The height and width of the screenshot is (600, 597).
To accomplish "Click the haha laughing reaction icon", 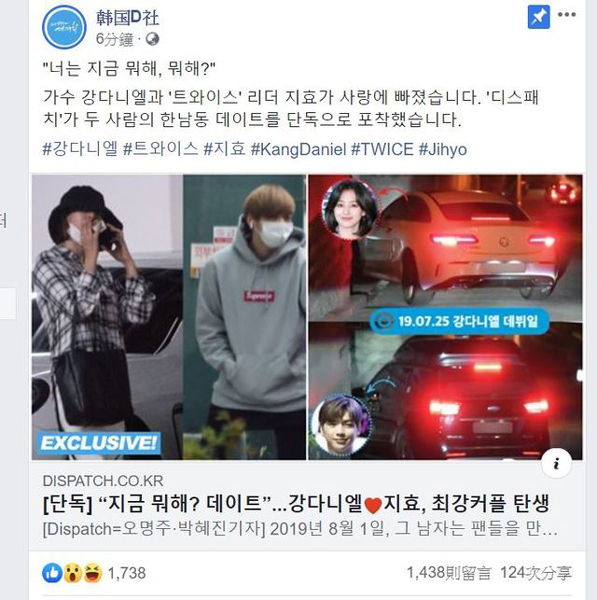I will 93,573.
